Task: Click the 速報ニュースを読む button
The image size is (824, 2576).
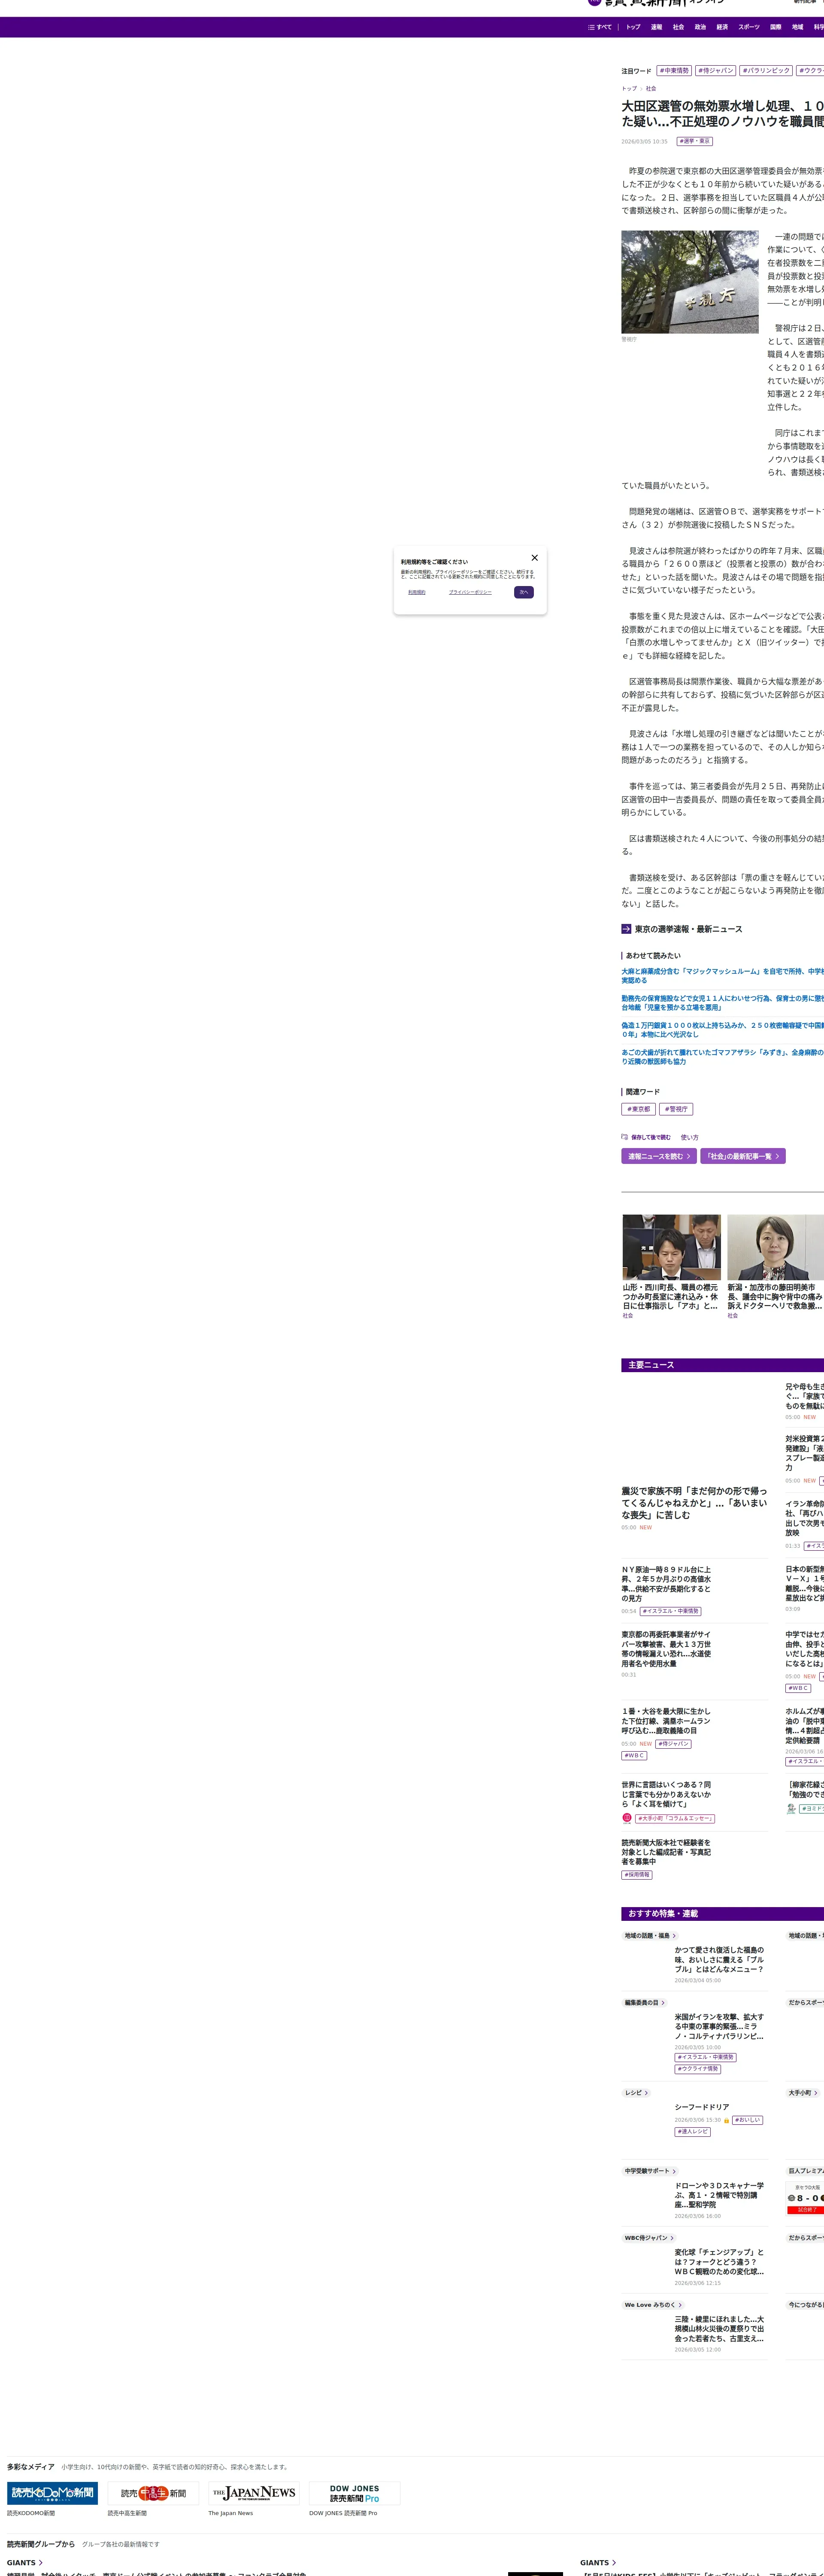Action: tap(659, 1156)
